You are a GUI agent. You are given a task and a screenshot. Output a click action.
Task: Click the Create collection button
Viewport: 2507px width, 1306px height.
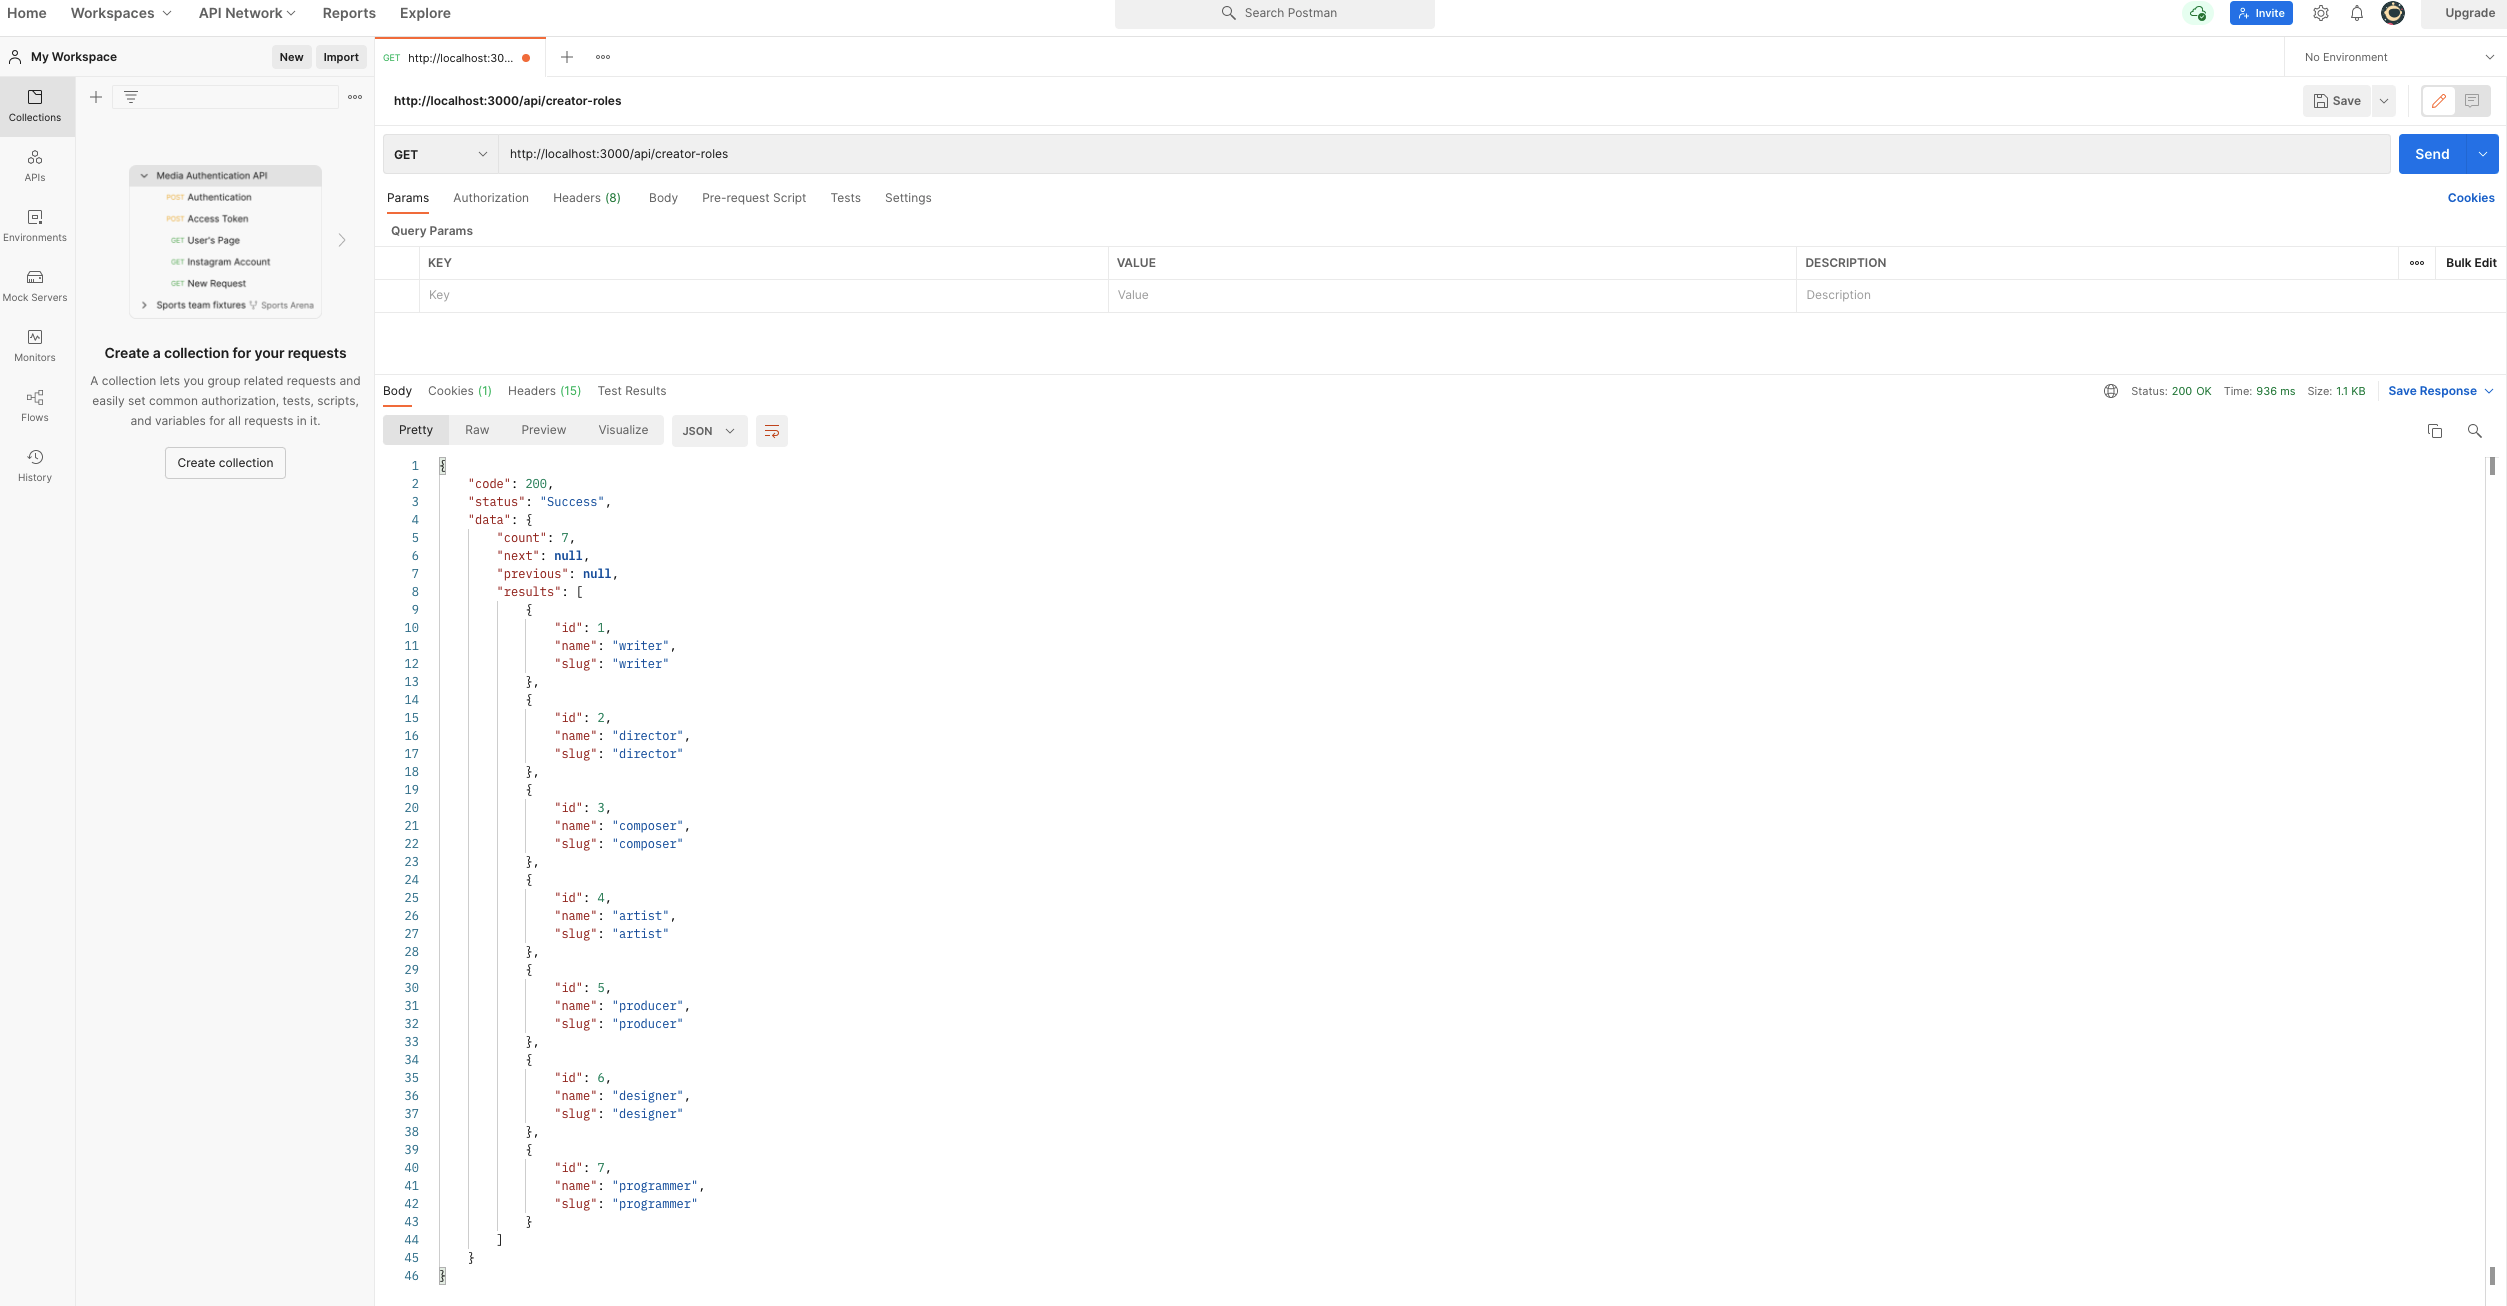[225, 463]
